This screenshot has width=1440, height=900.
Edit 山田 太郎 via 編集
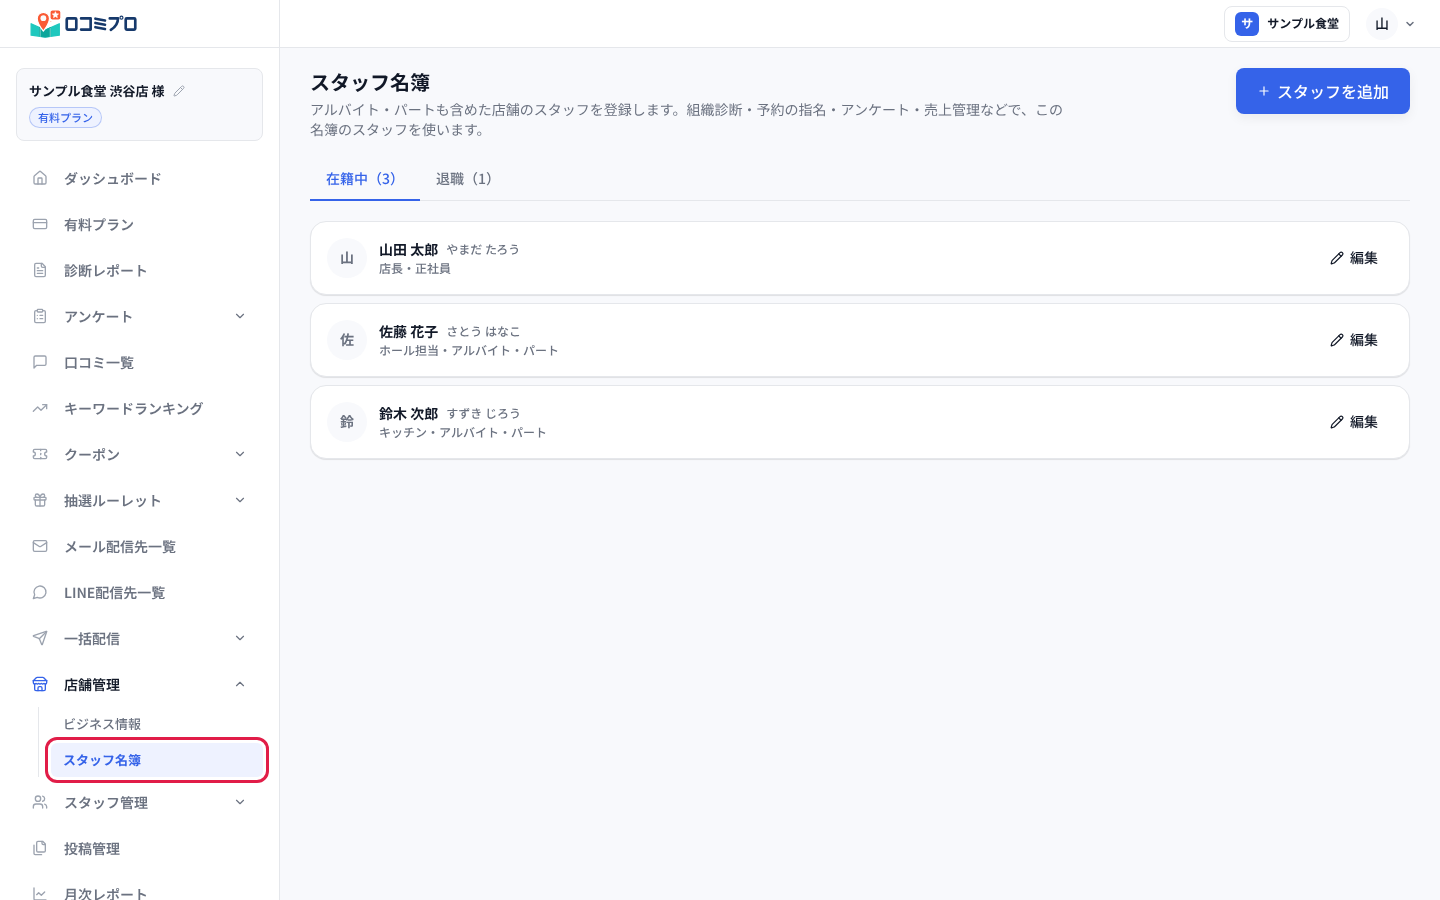pos(1354,258)
